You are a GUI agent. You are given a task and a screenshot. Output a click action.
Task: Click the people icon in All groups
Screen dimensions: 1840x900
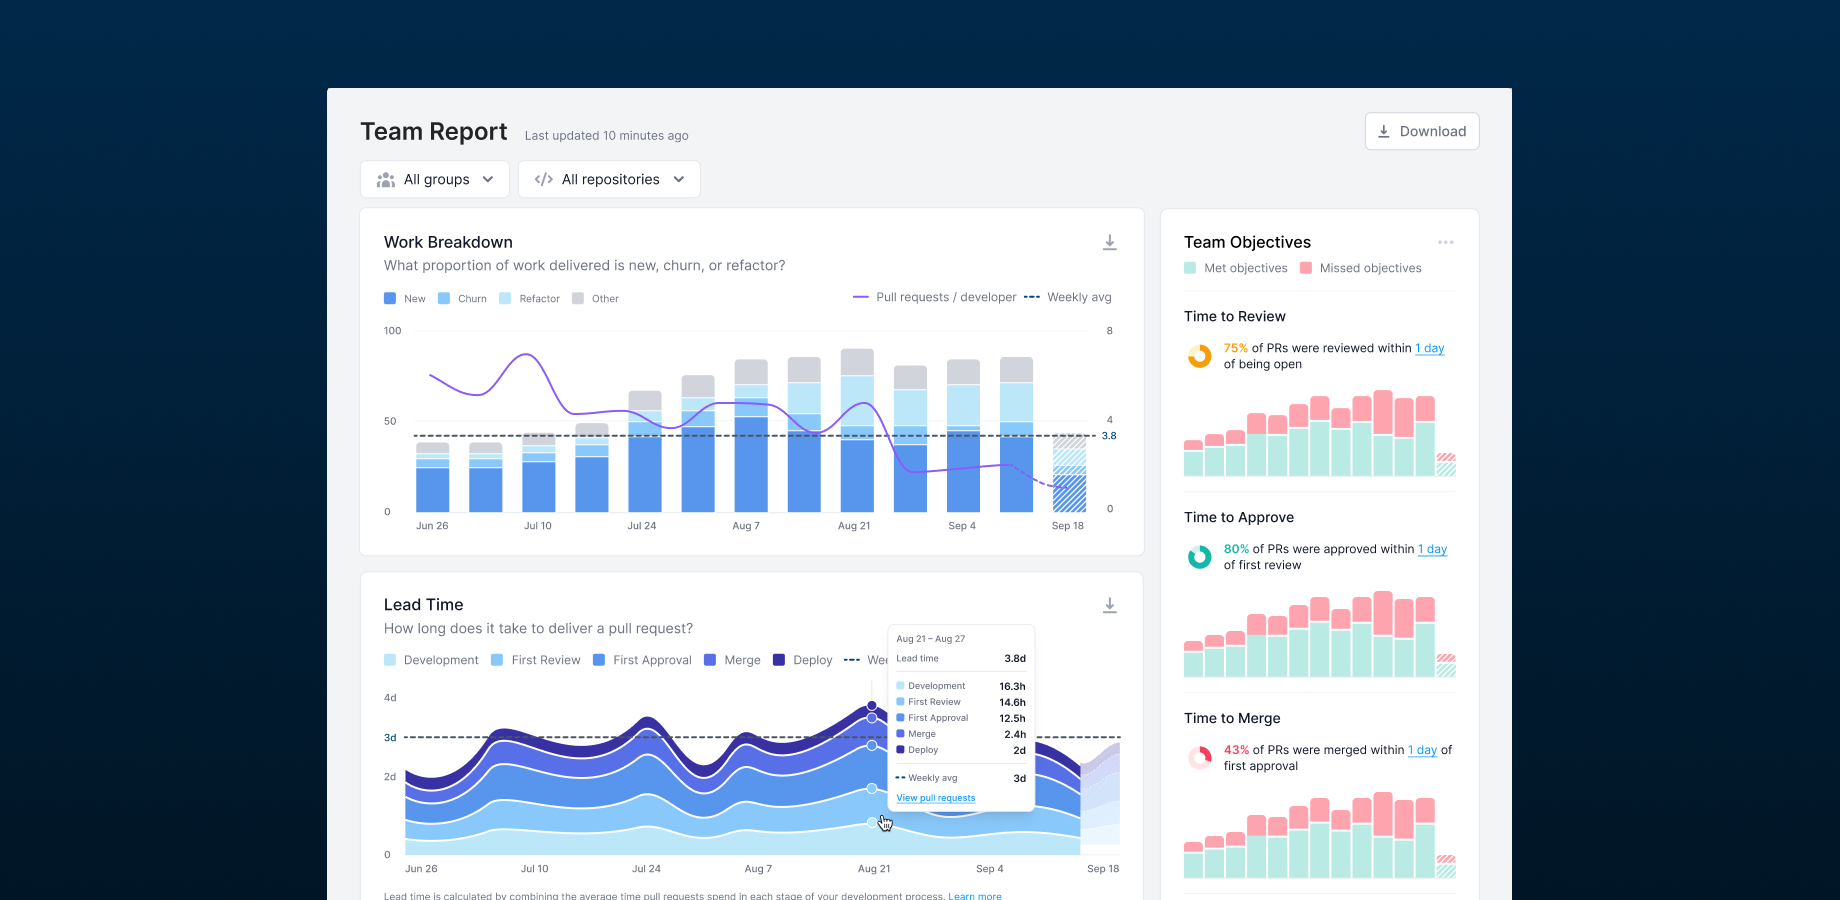pyautogui.click(x=385, y=179)
